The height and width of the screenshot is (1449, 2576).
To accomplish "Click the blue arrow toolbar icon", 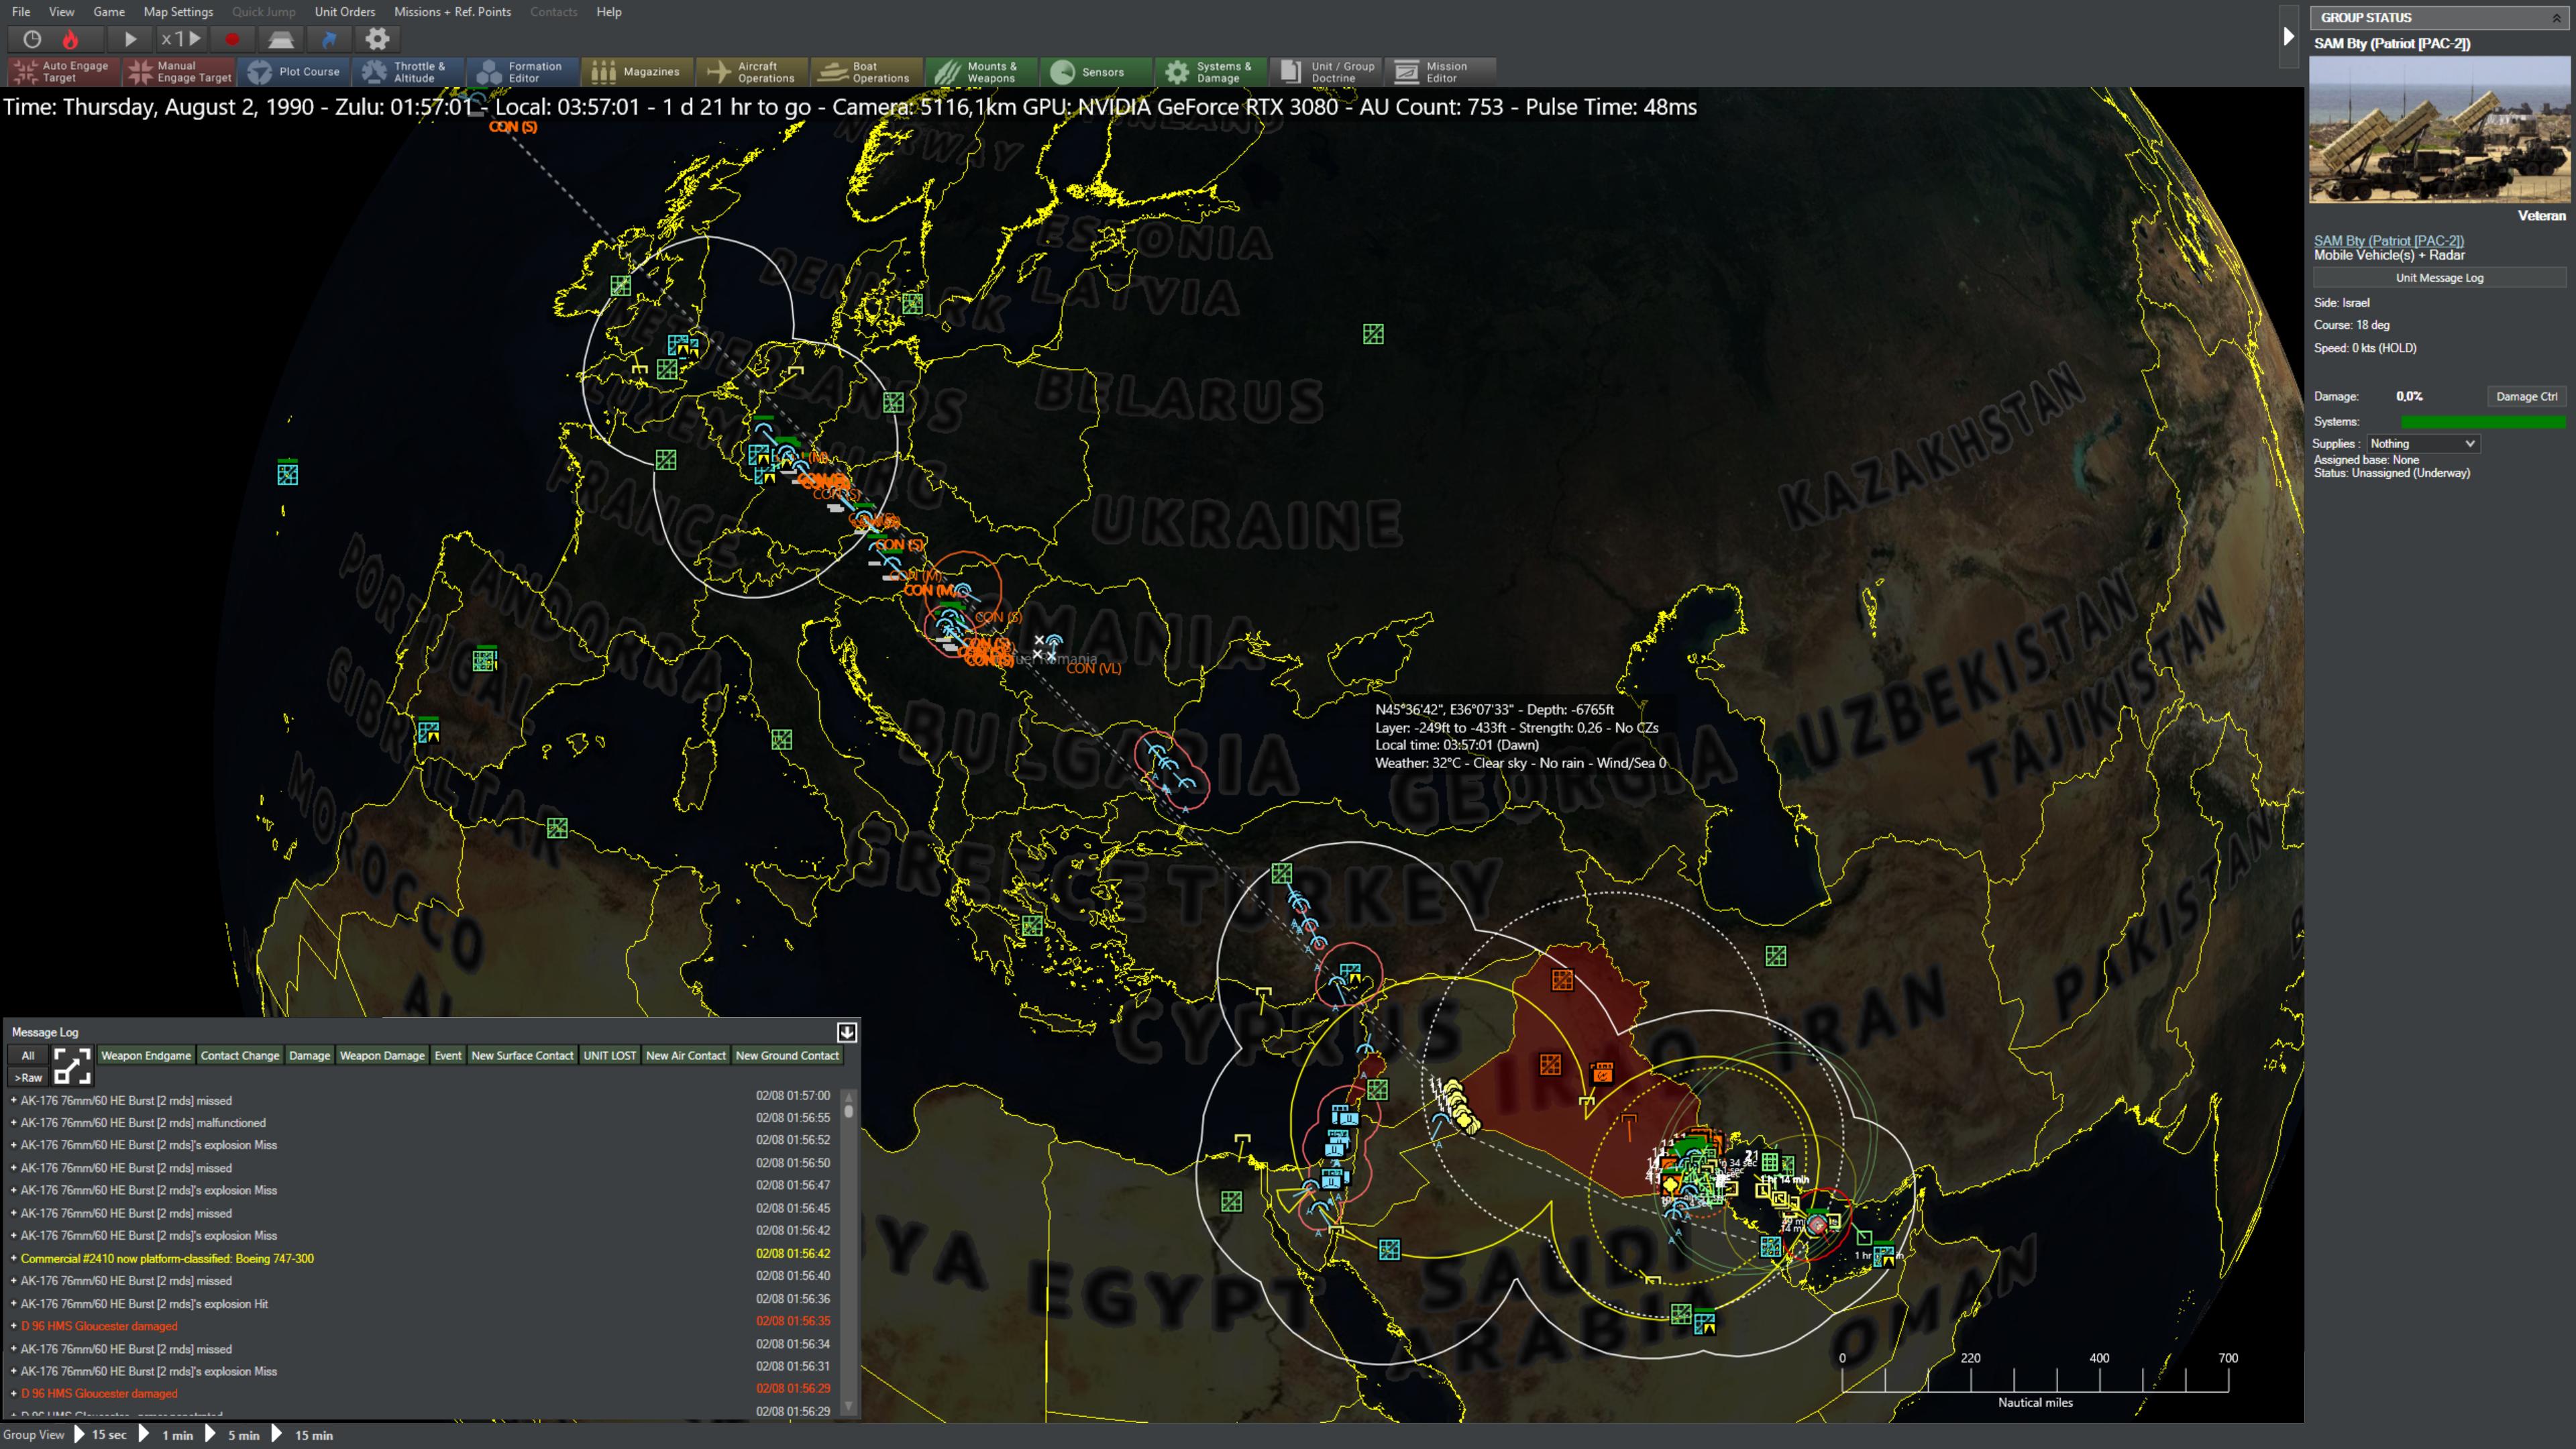I will click(329, 39).
